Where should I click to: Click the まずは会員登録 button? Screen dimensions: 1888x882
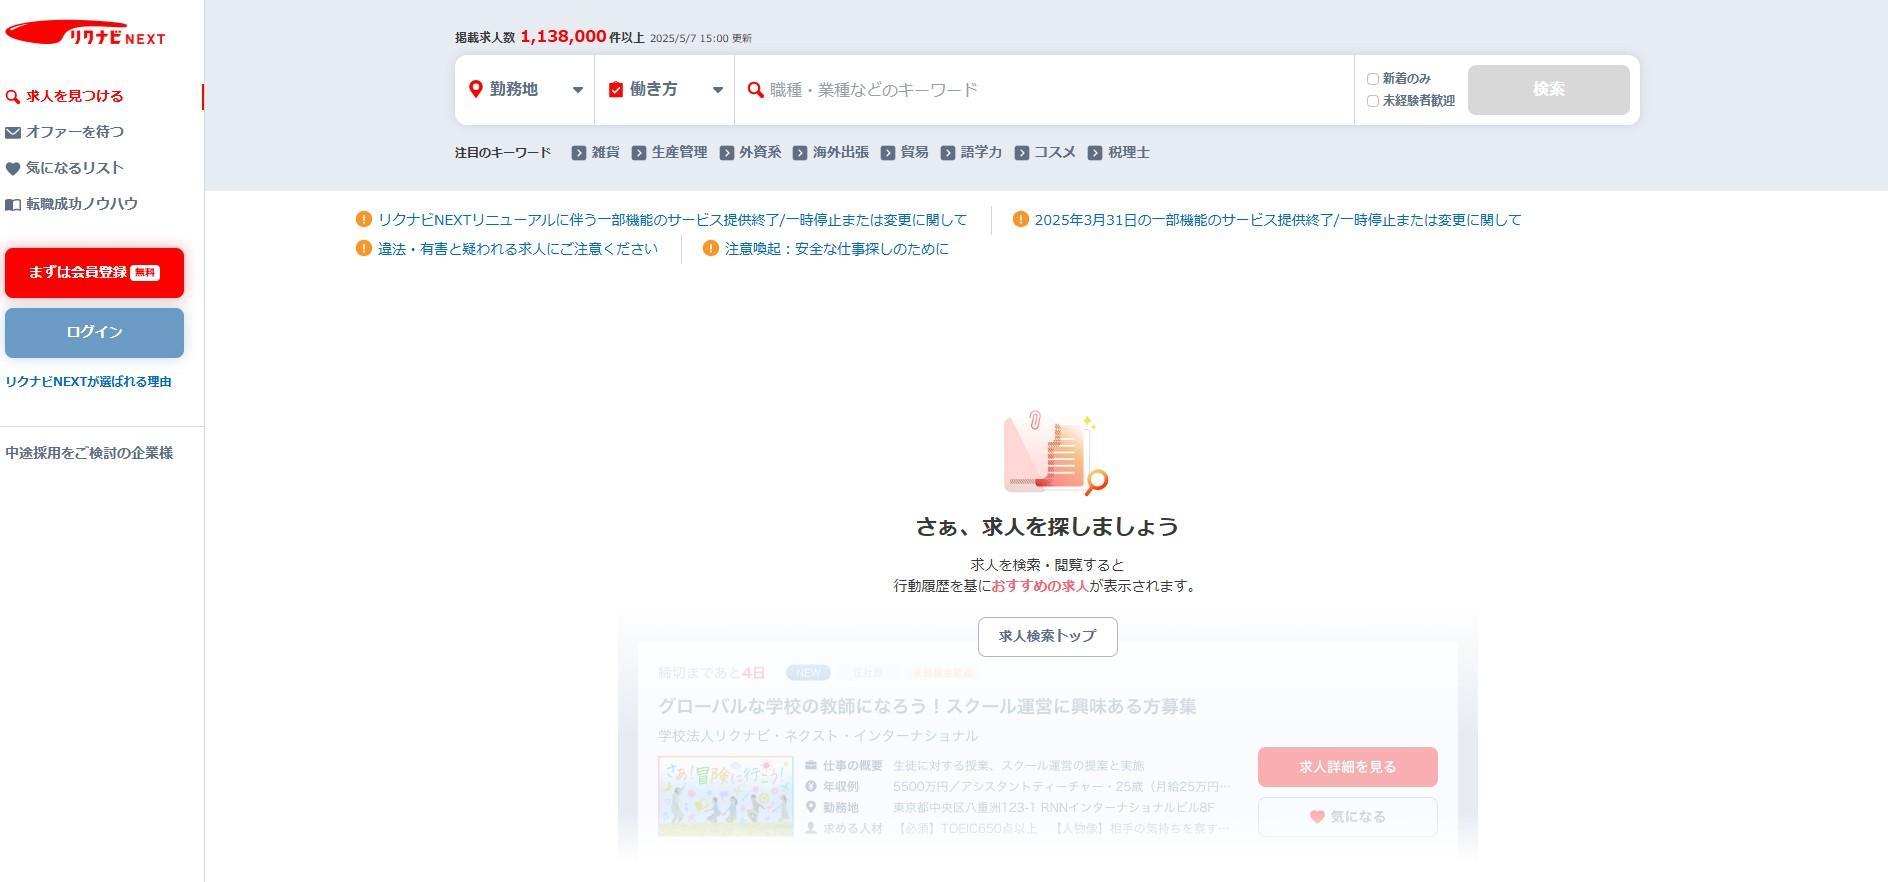[x=94, y=273]
